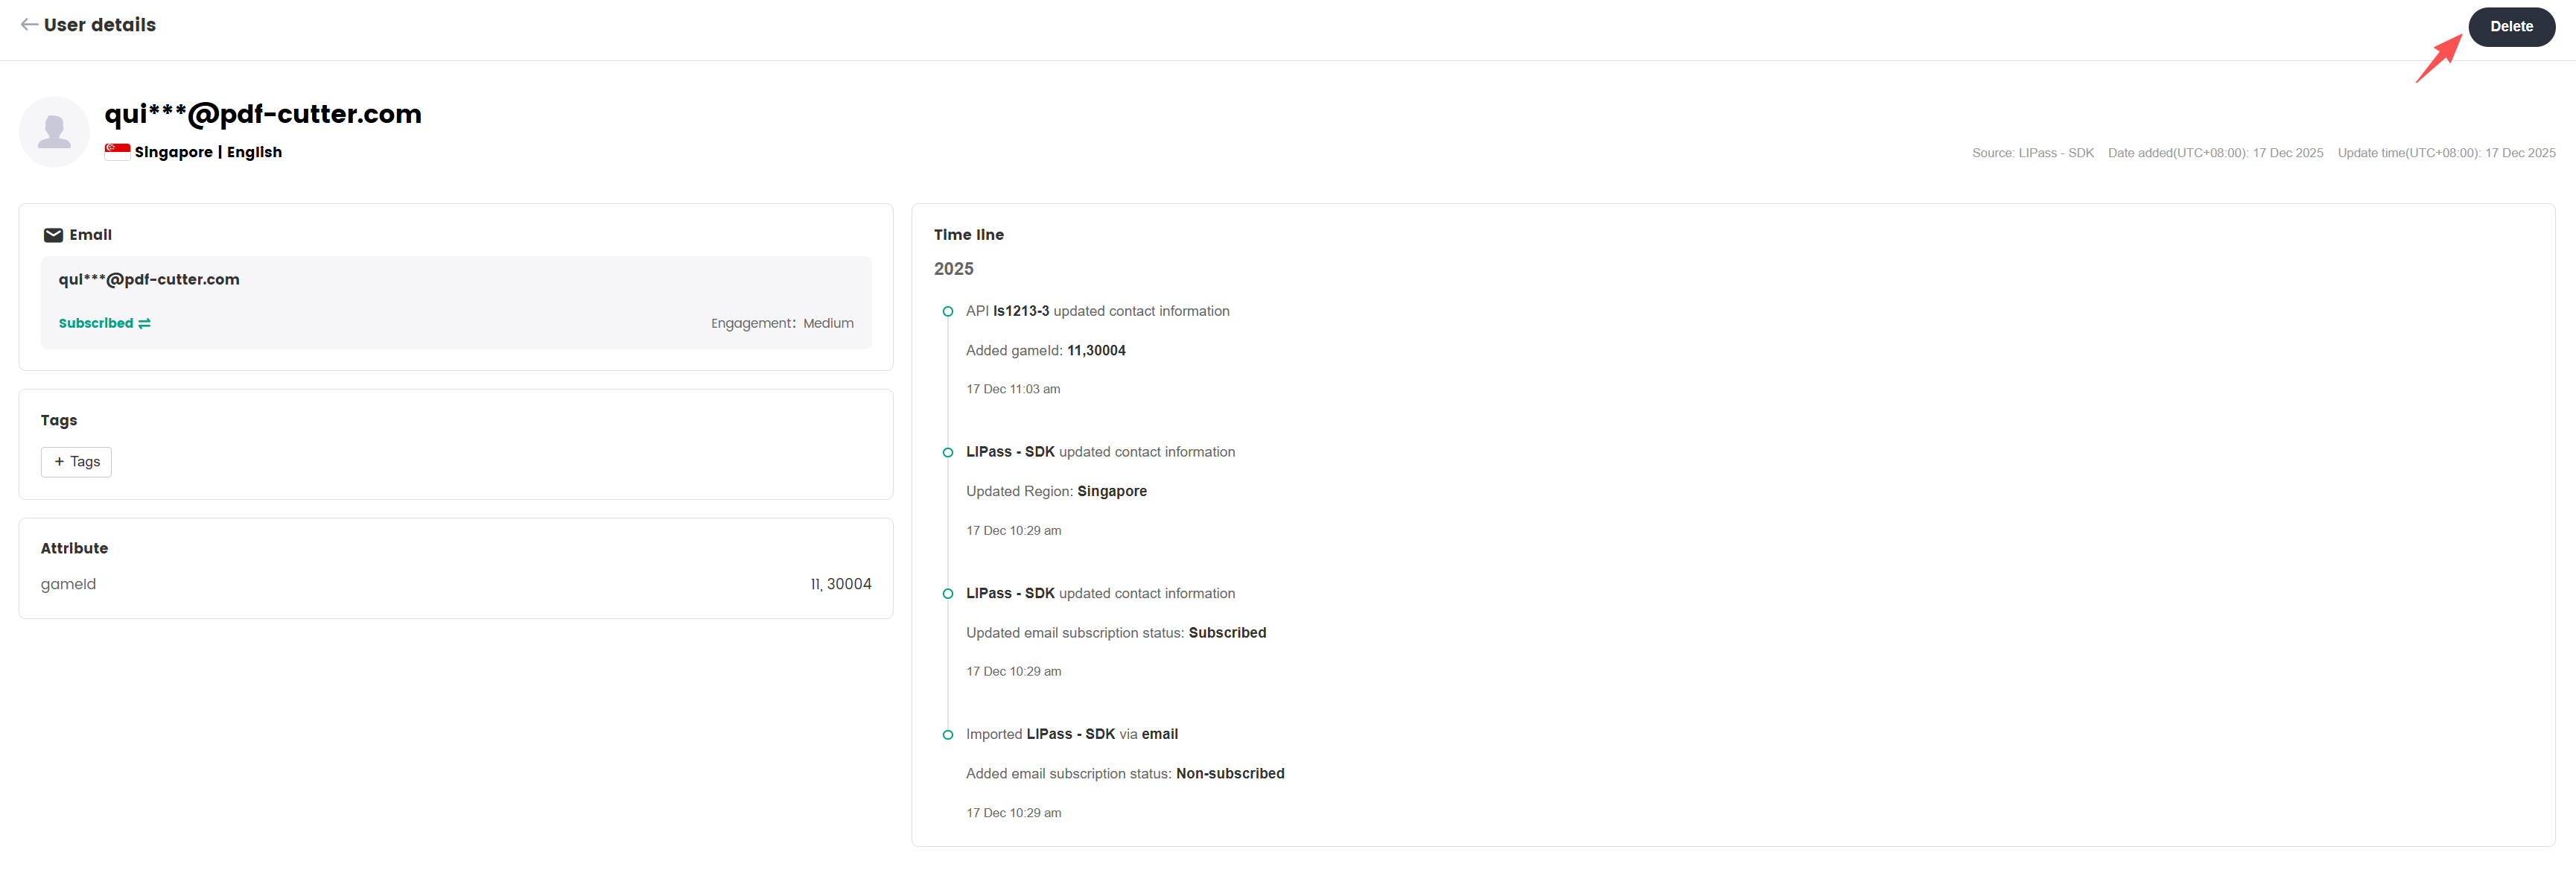Click the Source: LiPass - SDK text
This screenshot has height=876, width=2576.
point(2032,153)
